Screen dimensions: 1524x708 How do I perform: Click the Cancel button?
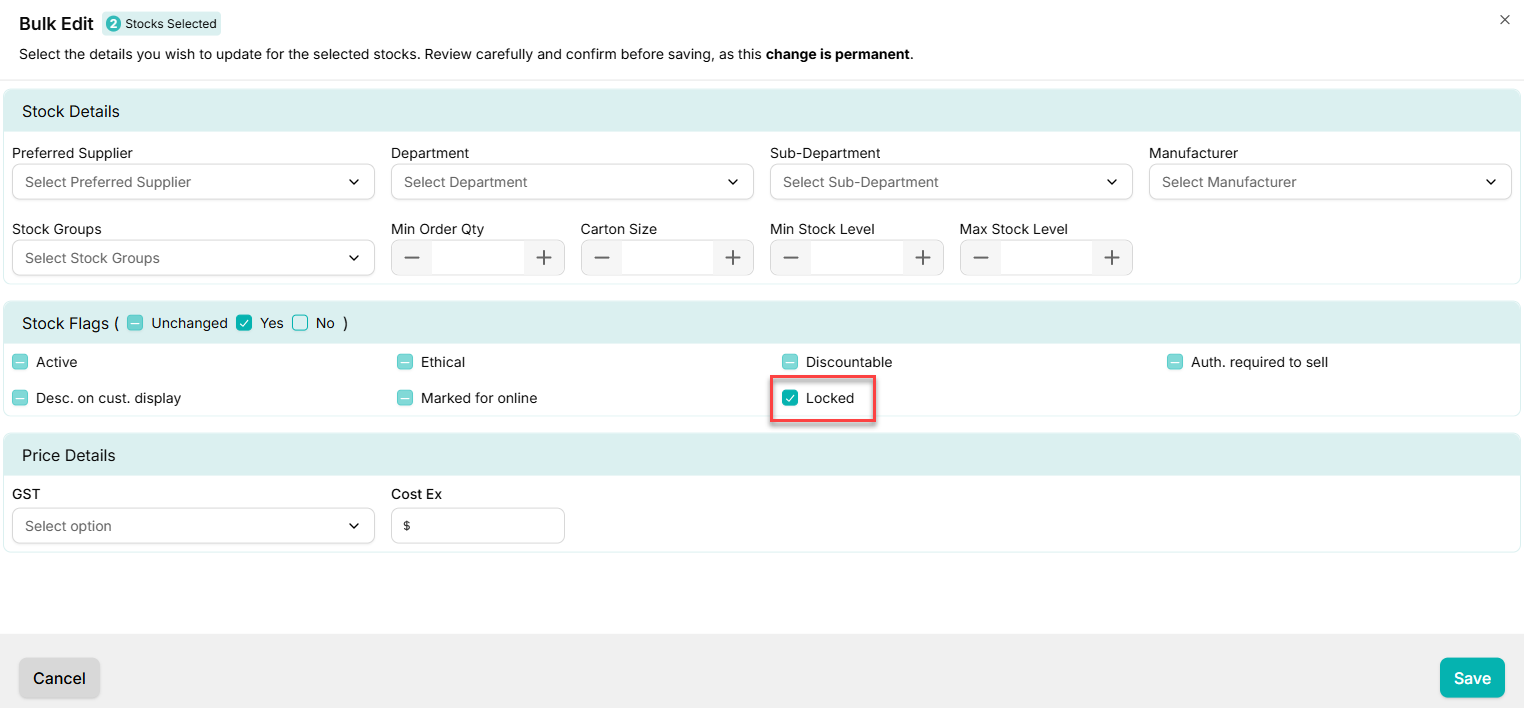coord(59,678)
